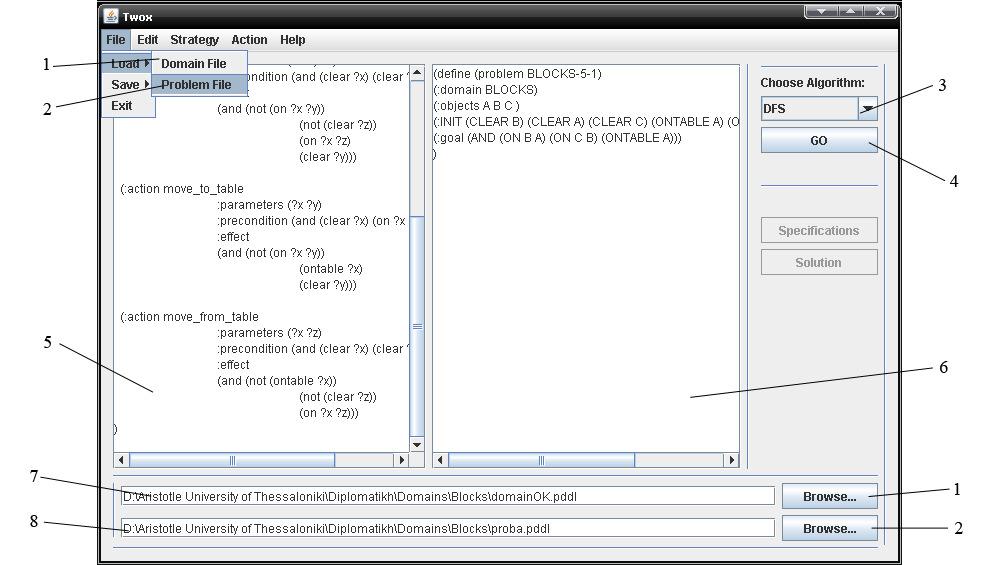Choose Load from the File menu

point(128,64)
